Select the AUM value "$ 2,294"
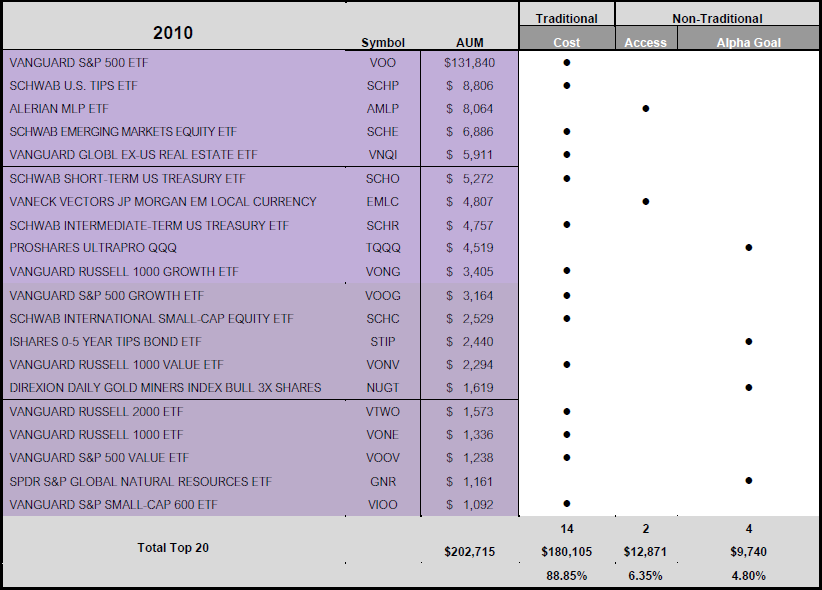The height and width of the screenshot is (590, 822). 470,365
